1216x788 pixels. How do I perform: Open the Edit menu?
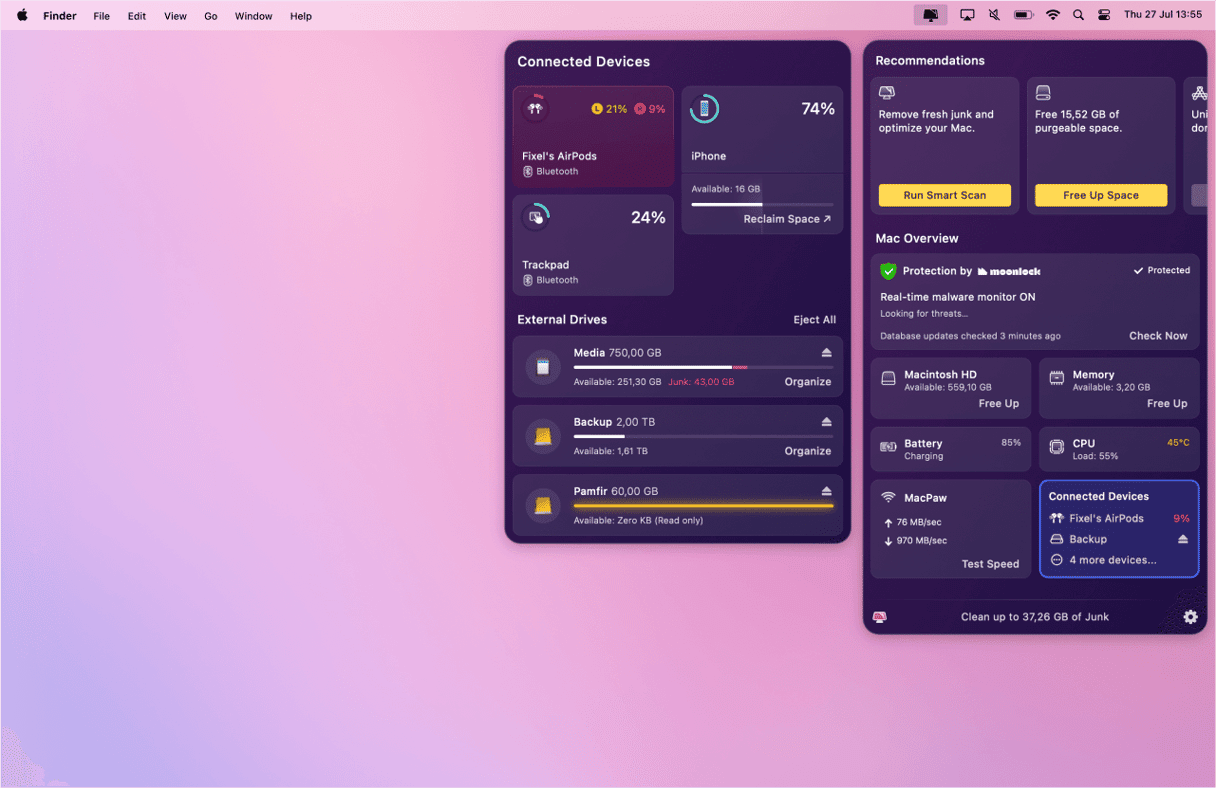(x=137, y=16)
